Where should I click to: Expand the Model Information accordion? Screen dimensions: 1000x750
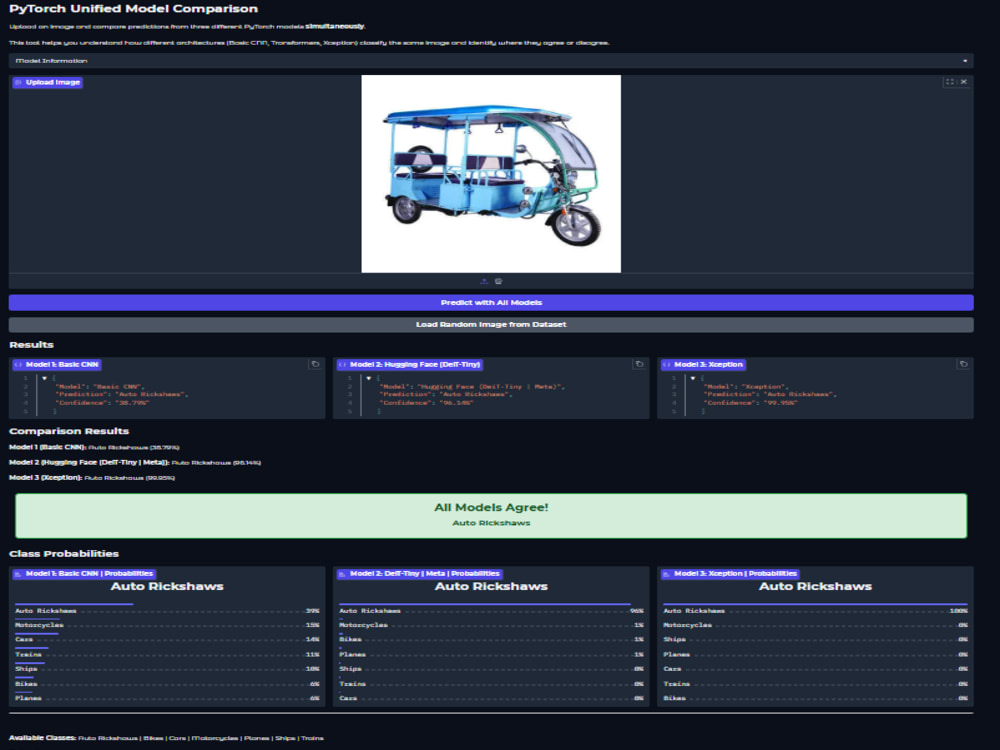pyautogui.click(x=491, y=61)
